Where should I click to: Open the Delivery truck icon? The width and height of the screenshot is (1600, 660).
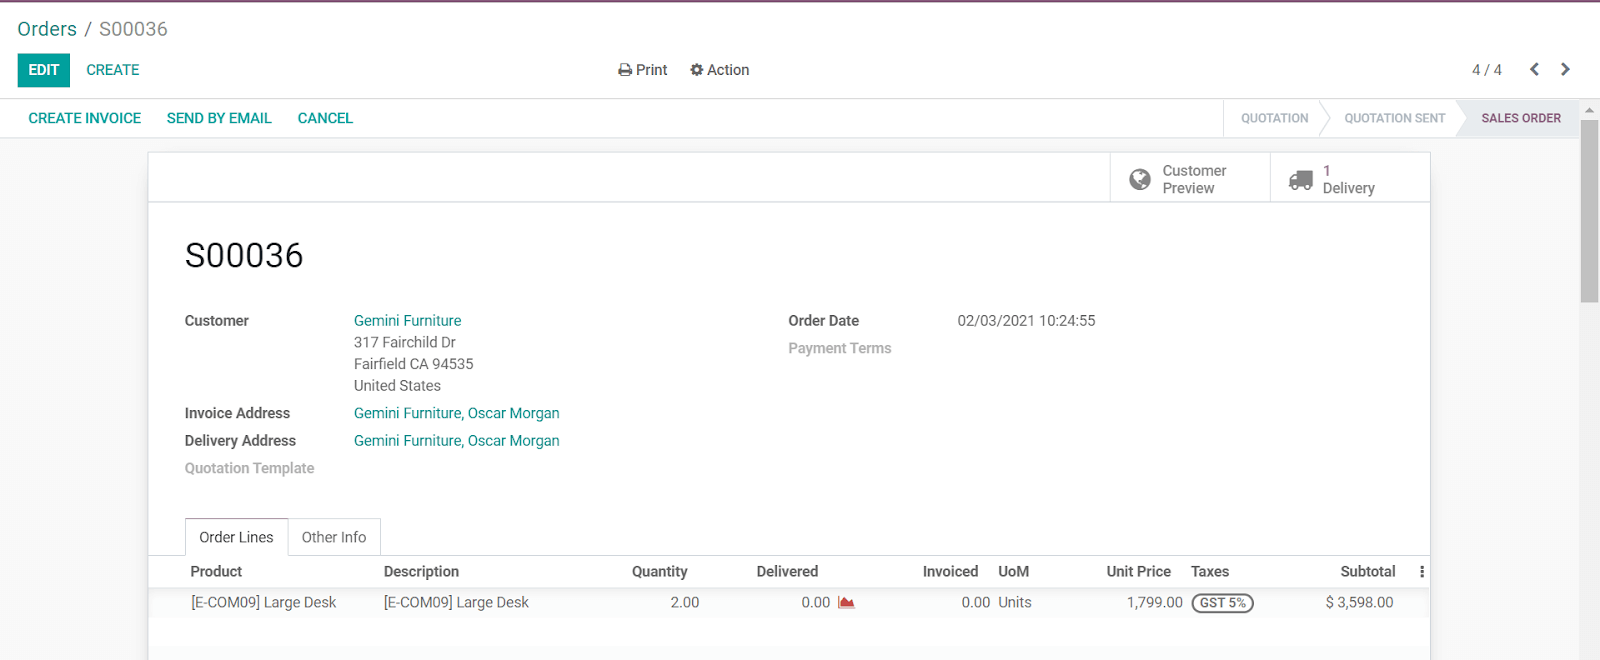click(1300, 179)
